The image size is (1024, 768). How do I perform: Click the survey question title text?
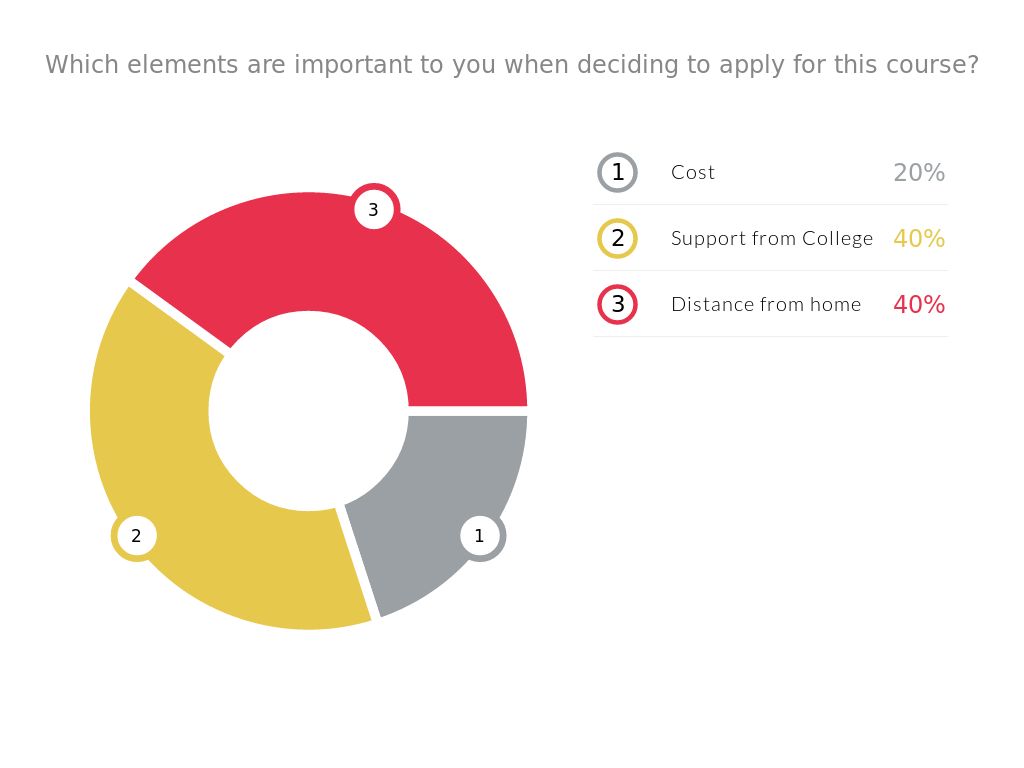click(512, 65)
